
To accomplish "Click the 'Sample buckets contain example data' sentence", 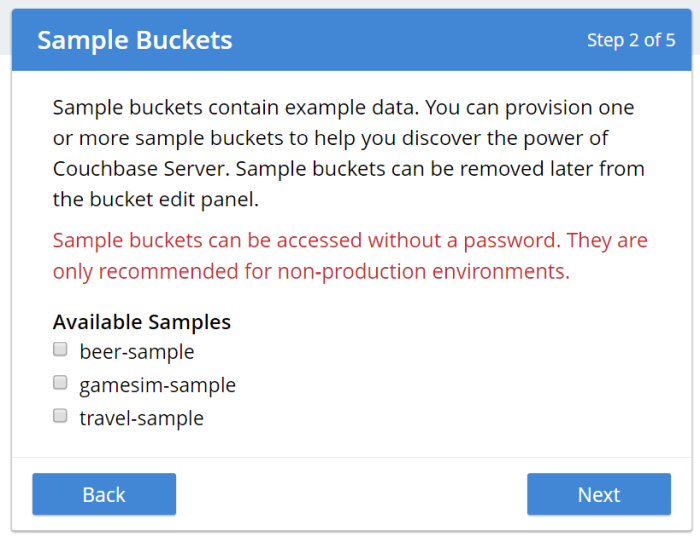I will click(236, 108).
